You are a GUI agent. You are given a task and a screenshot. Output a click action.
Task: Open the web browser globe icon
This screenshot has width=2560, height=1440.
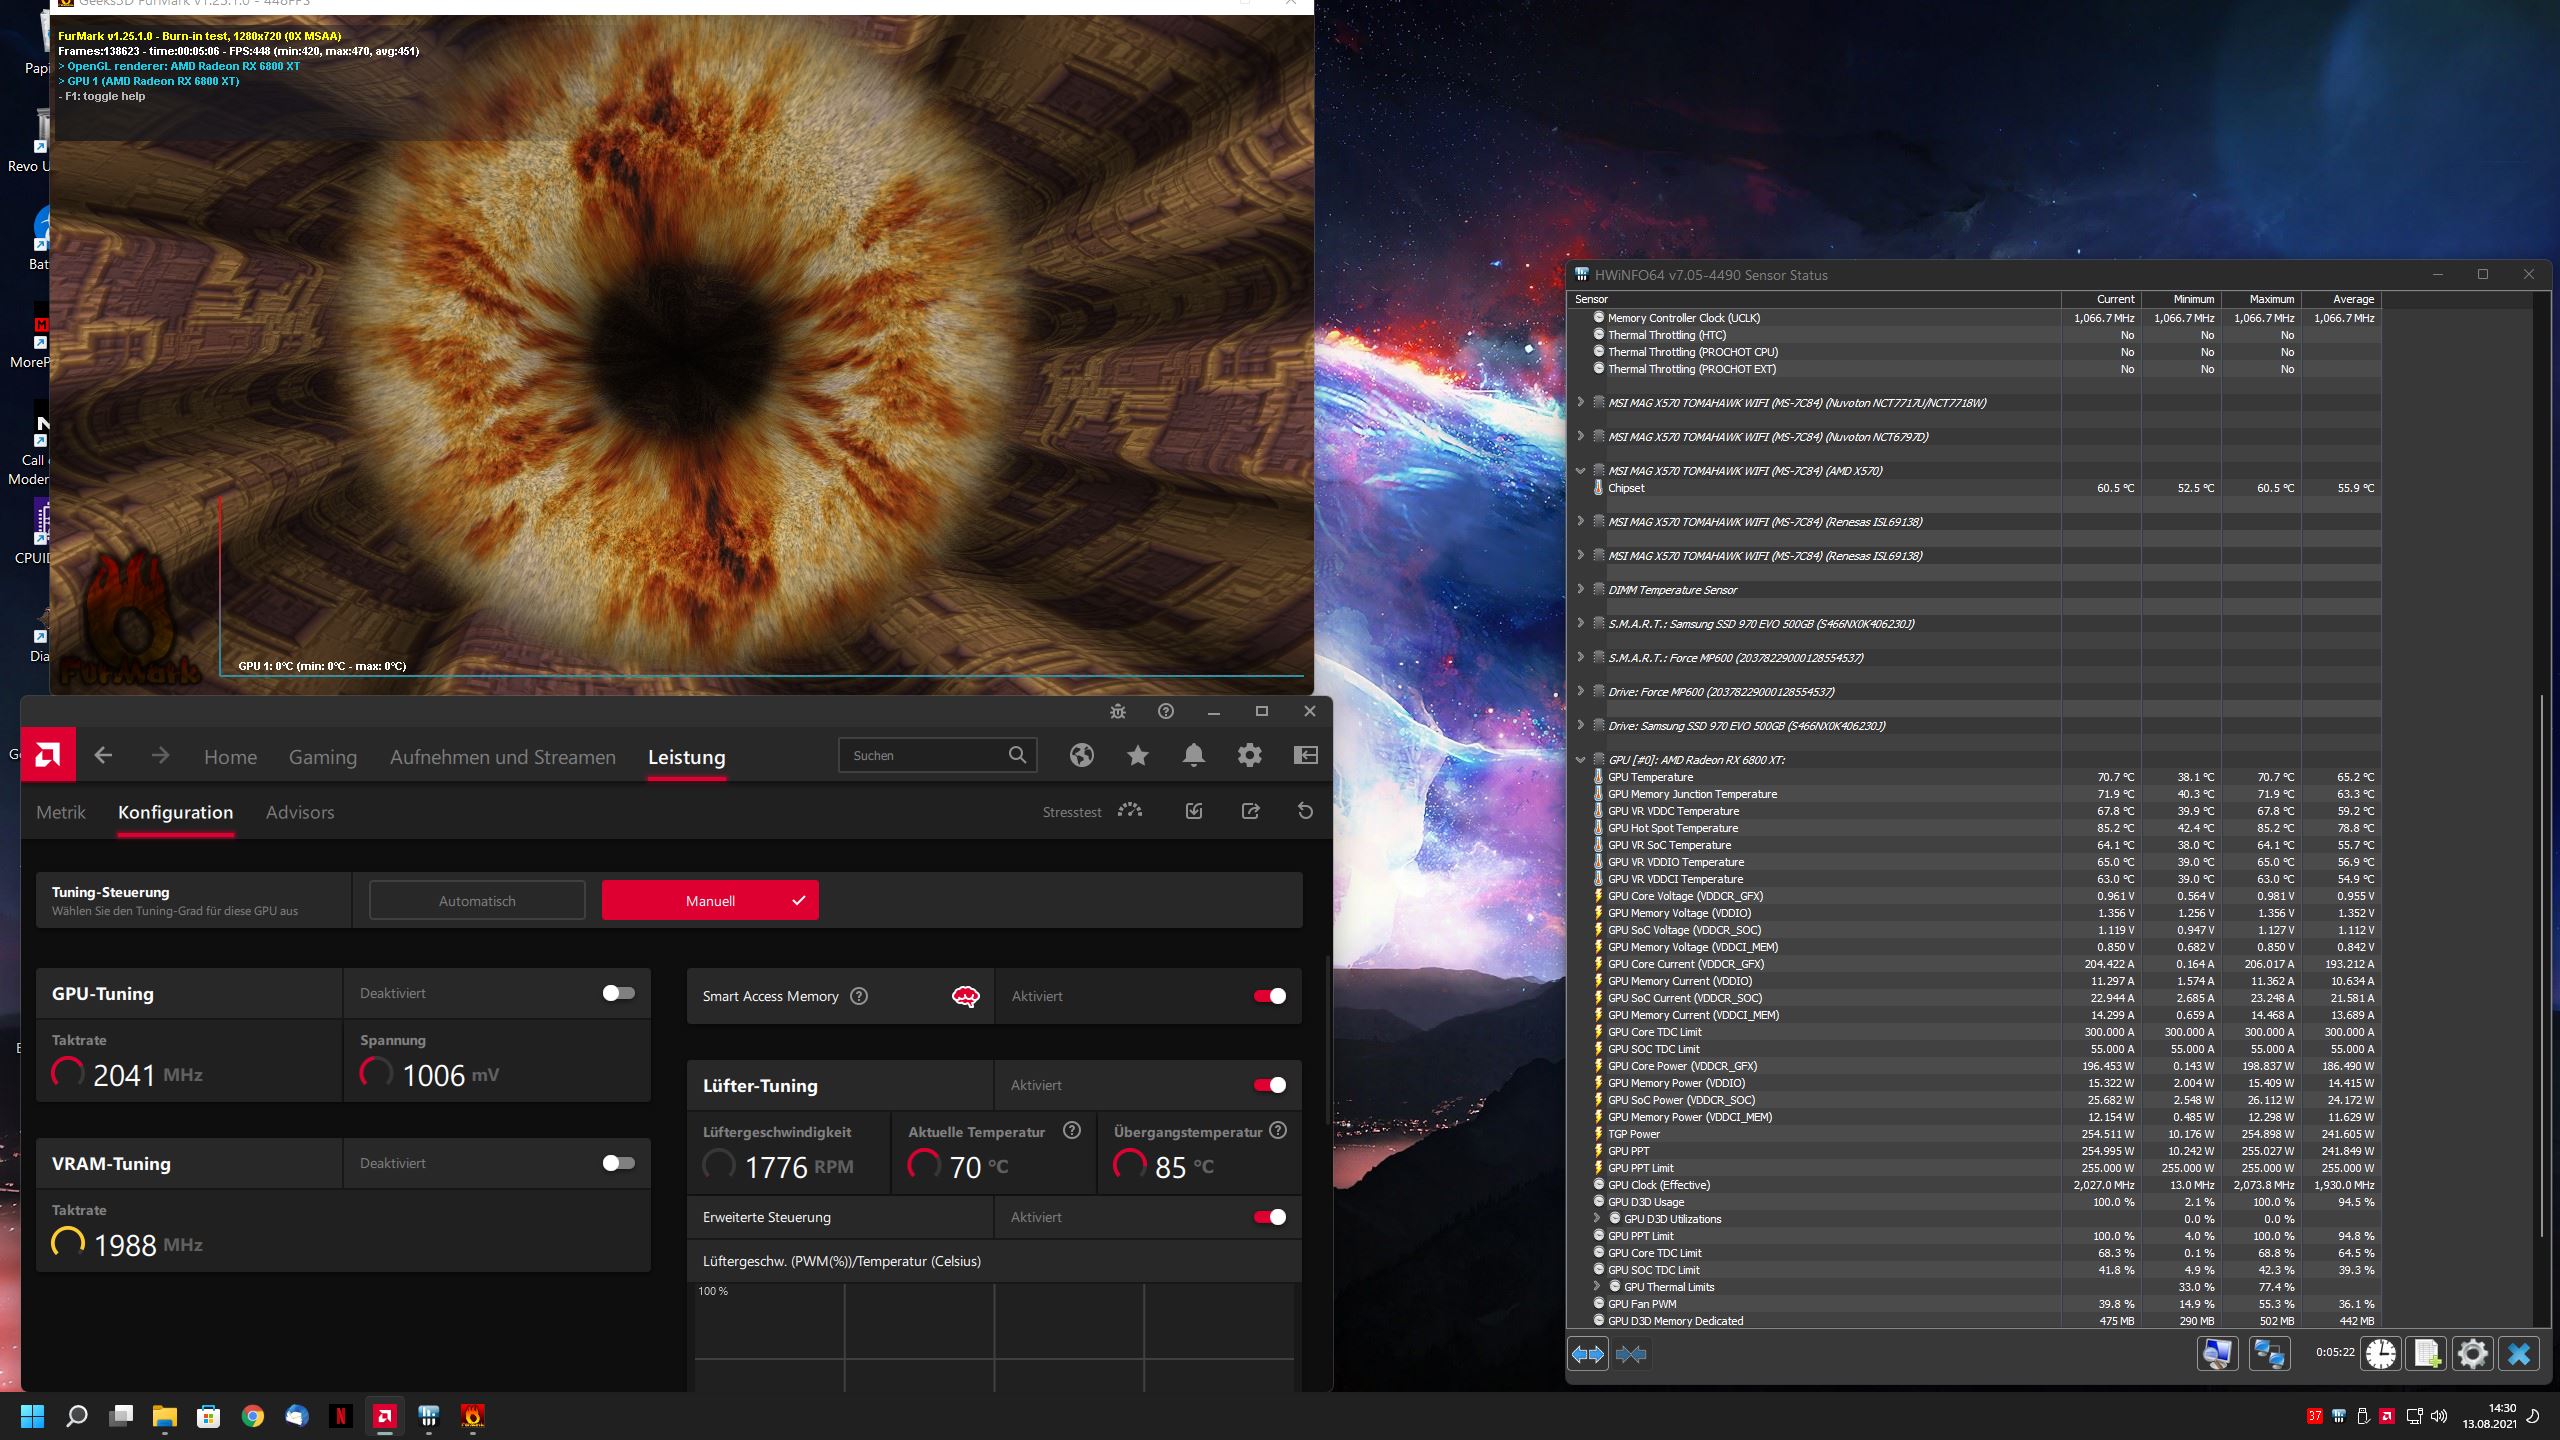pyautogui.click(x=1081, y=756)
